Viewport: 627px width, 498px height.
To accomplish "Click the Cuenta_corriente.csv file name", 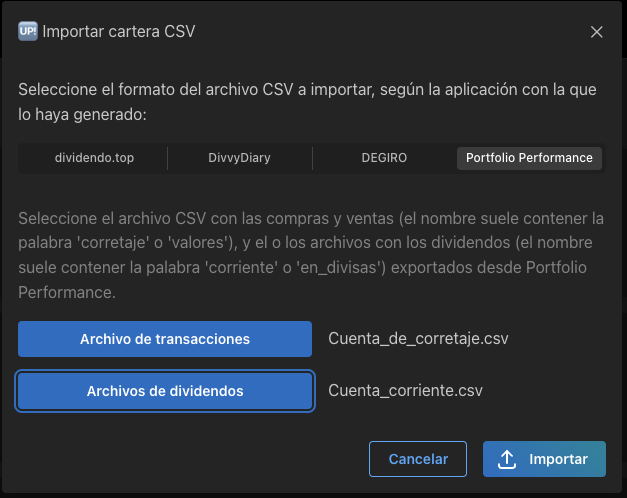I will (x=404, y=391).
